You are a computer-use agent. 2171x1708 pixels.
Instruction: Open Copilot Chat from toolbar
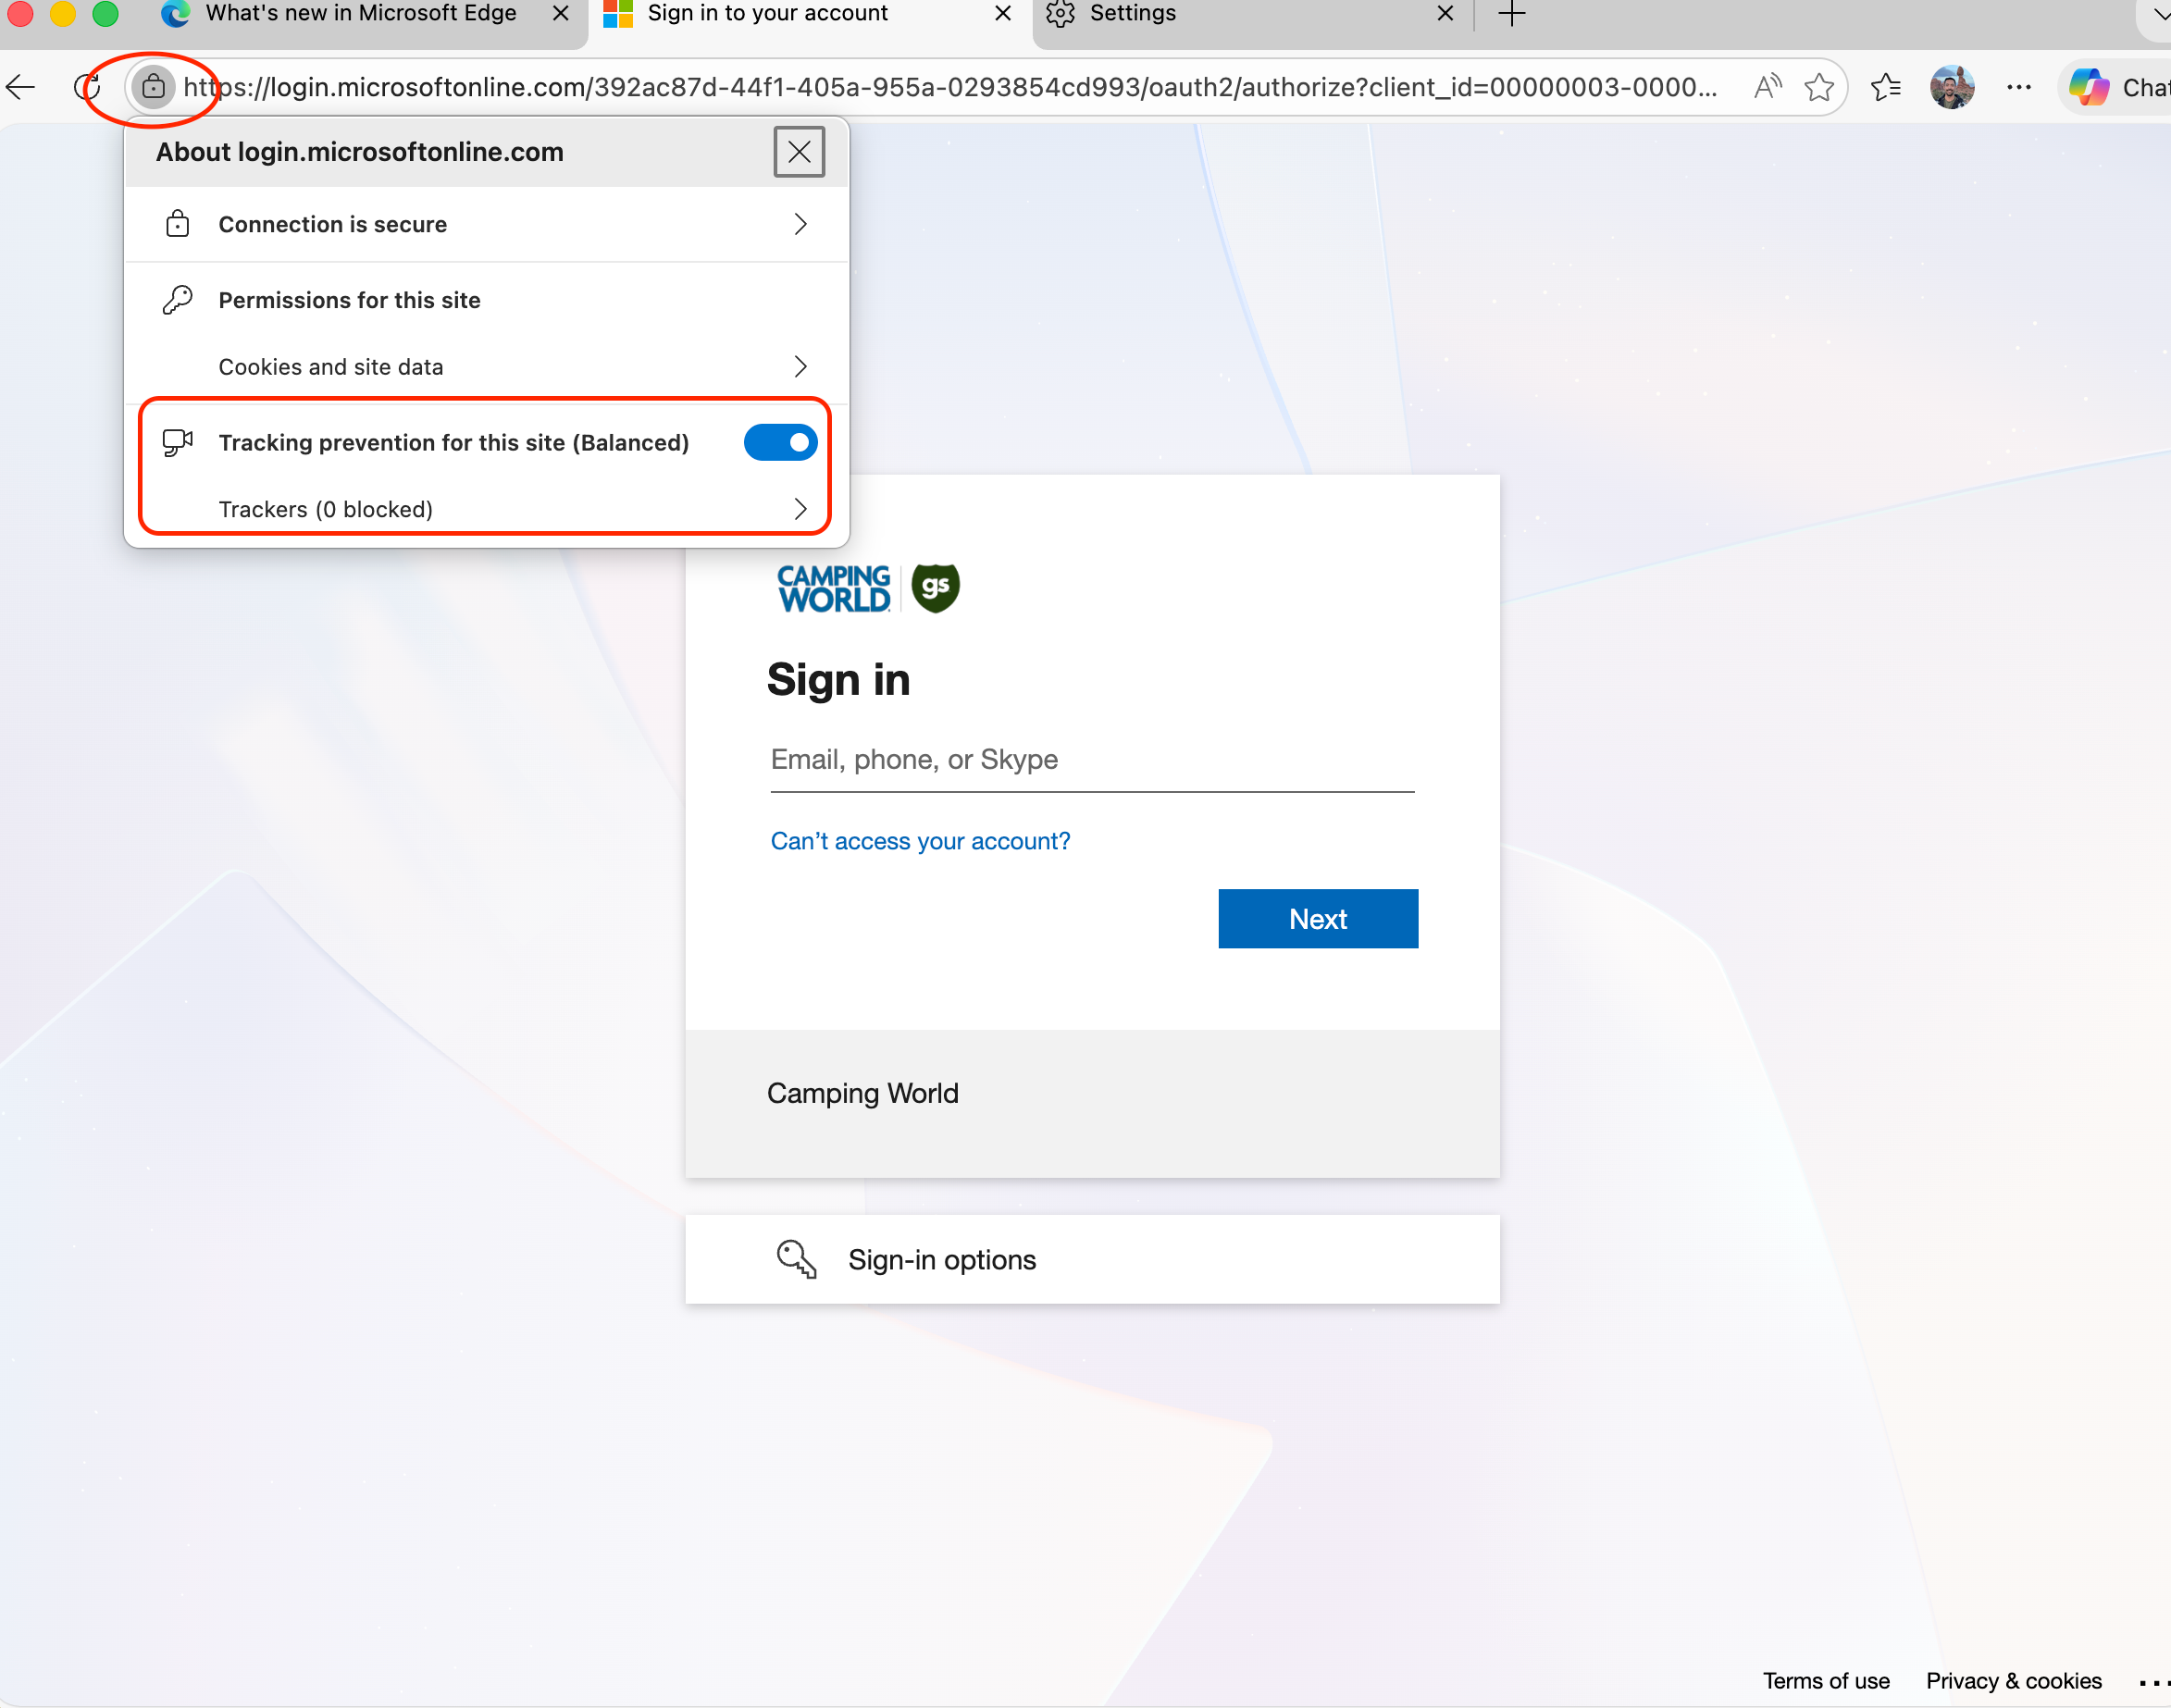2116,88
